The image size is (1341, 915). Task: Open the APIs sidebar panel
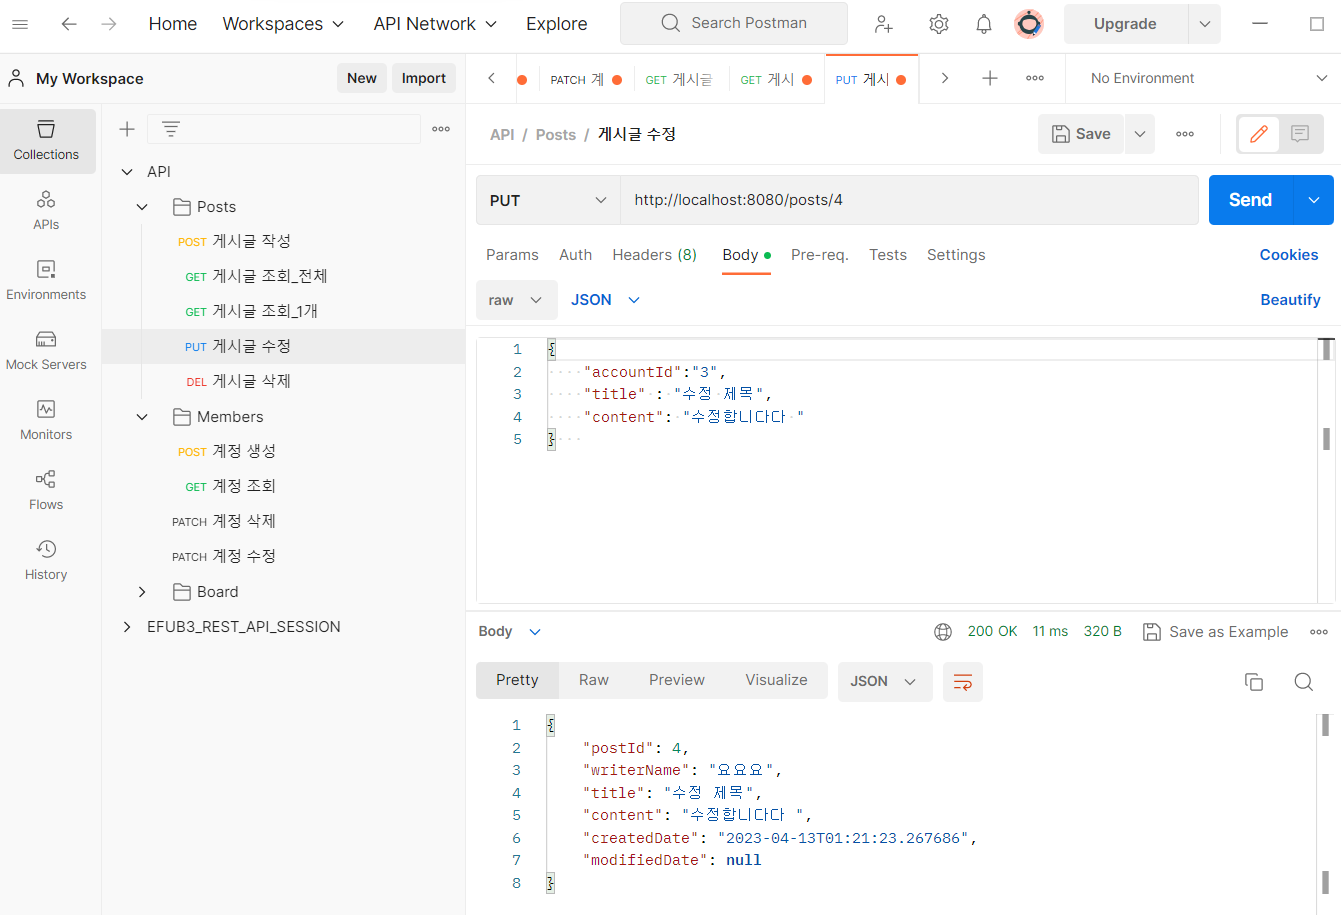click(46, 210)
